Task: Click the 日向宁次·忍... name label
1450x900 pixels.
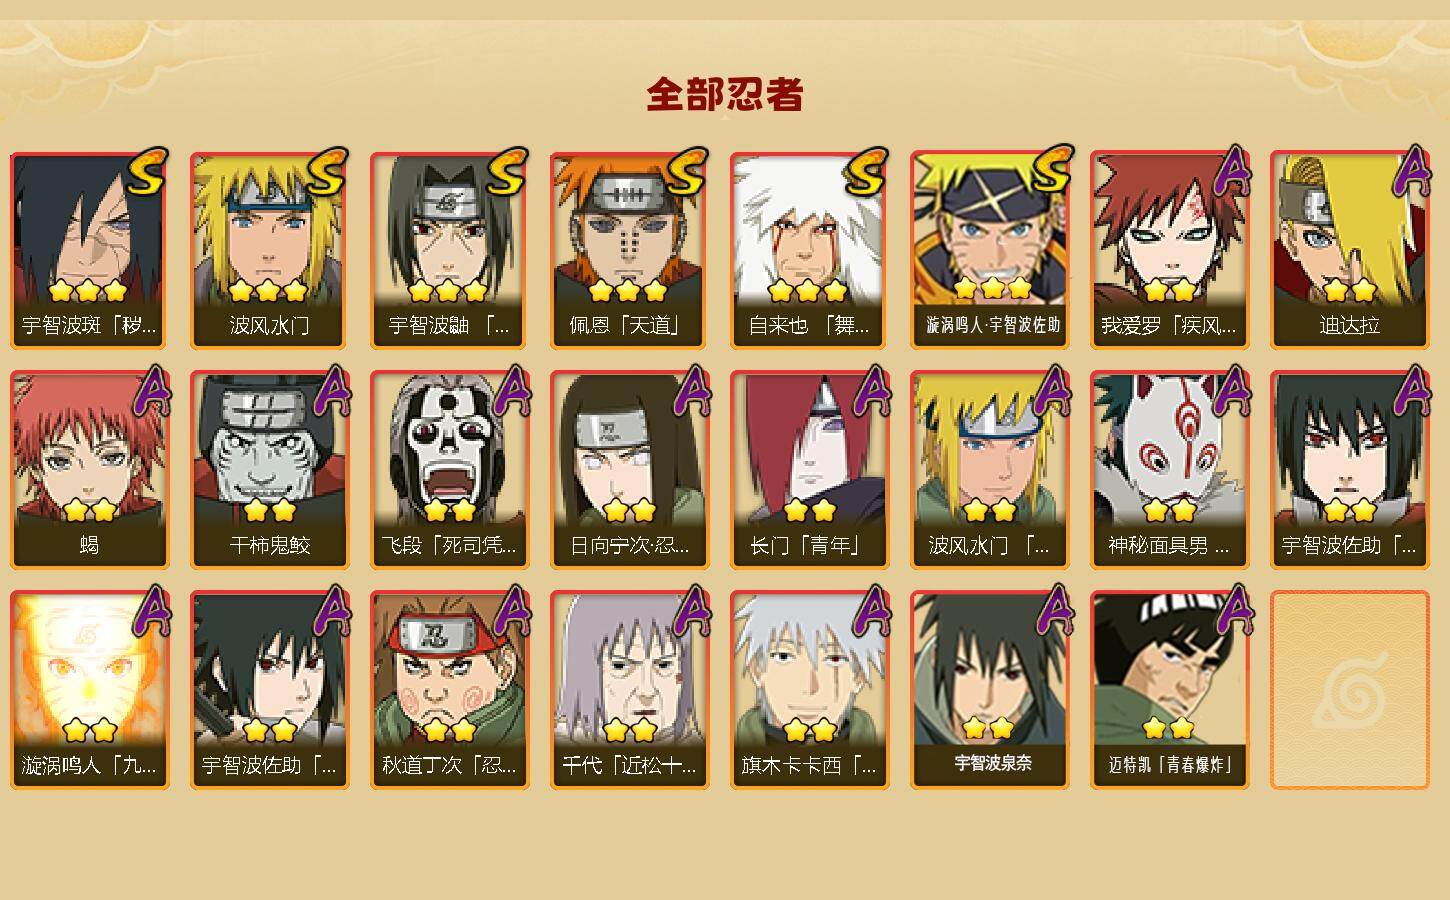Action: pyautogui.click(x=629, y=546)
